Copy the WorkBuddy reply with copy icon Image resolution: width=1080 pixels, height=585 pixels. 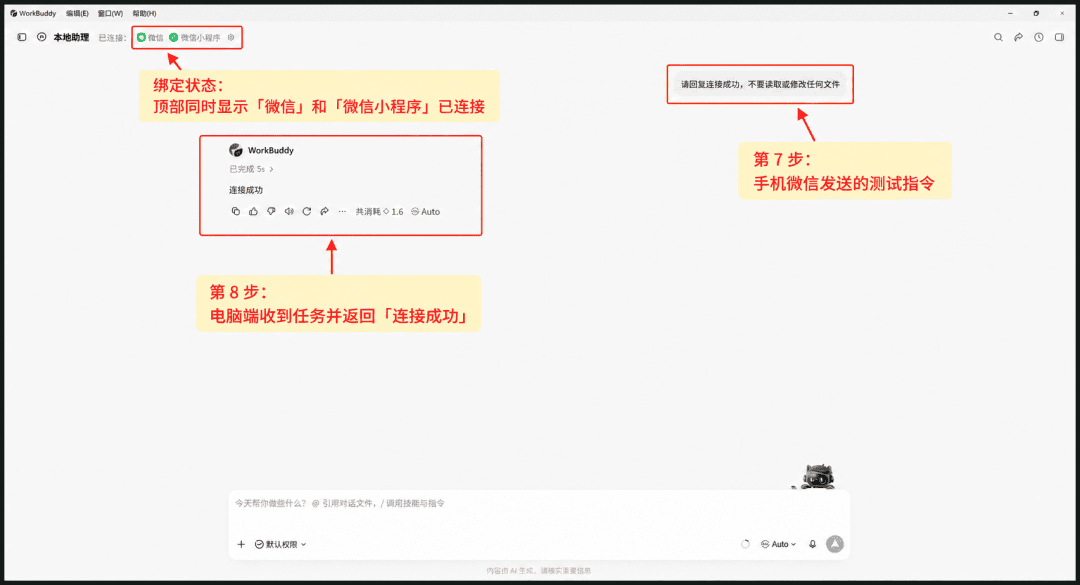click(236, 212)
